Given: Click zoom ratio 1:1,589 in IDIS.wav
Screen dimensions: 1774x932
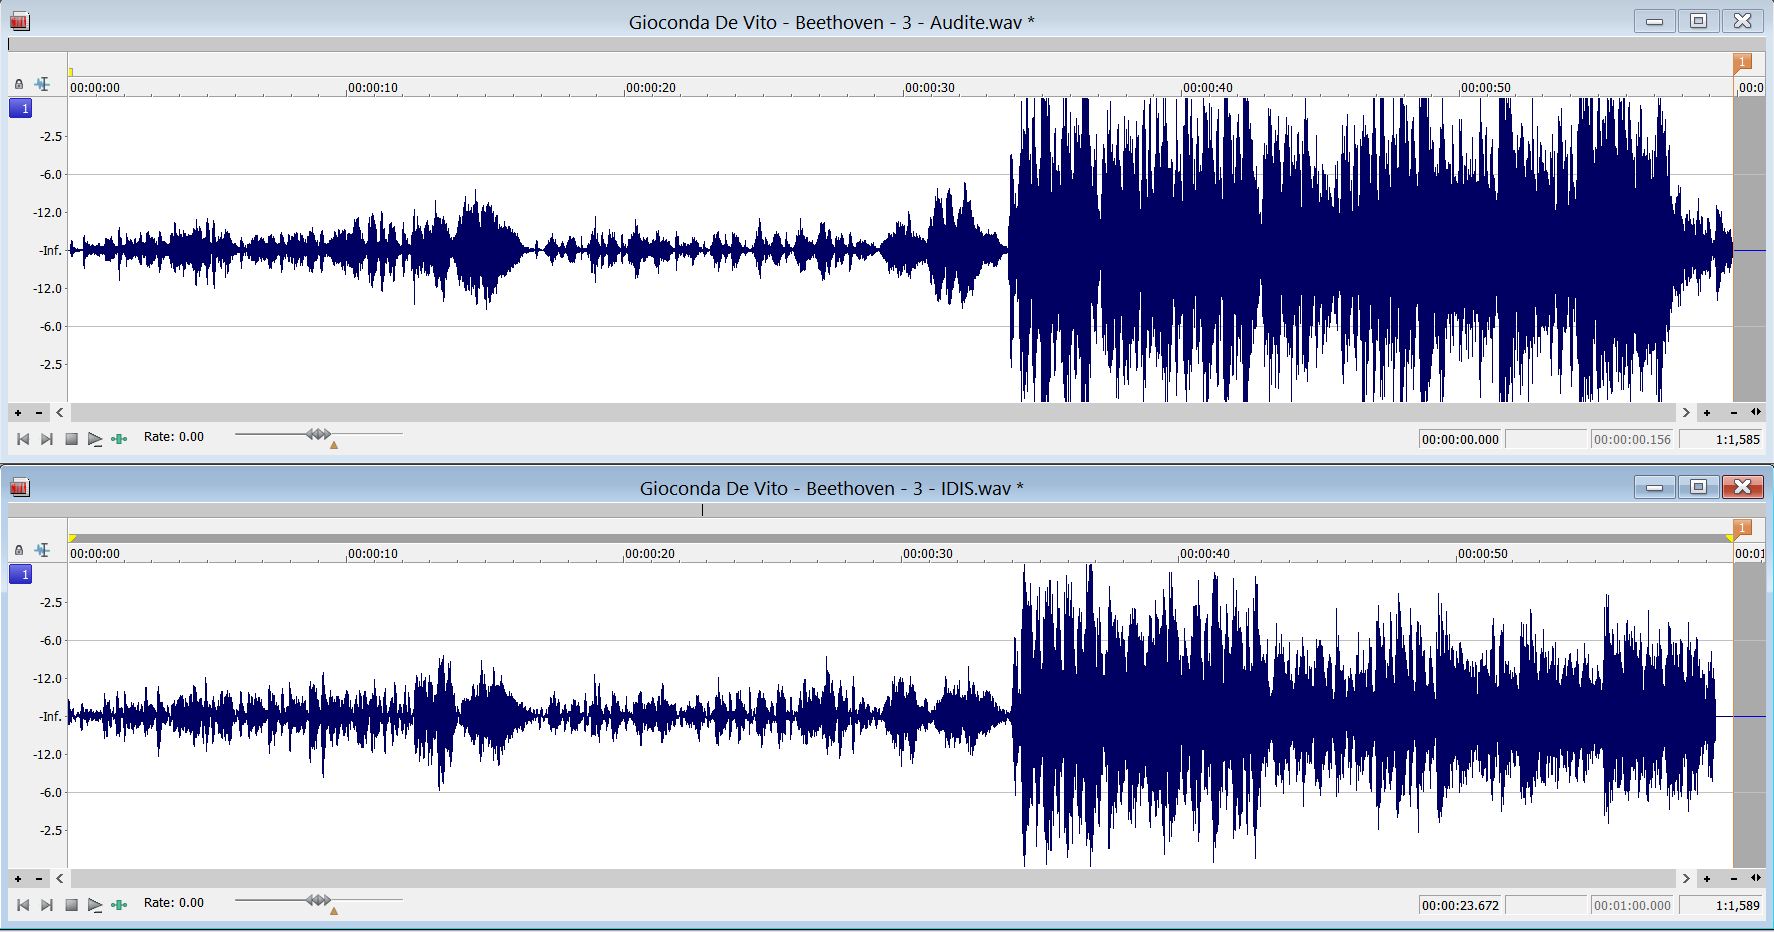Looking at the screenshot, I should 1721,905.
